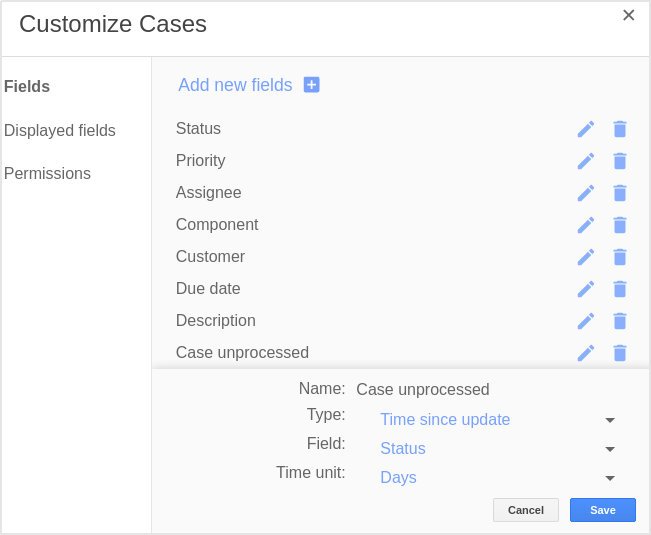
Task: Edit the Status field with pencil icon
Action: pyautogui.click(x=586, y=129)
